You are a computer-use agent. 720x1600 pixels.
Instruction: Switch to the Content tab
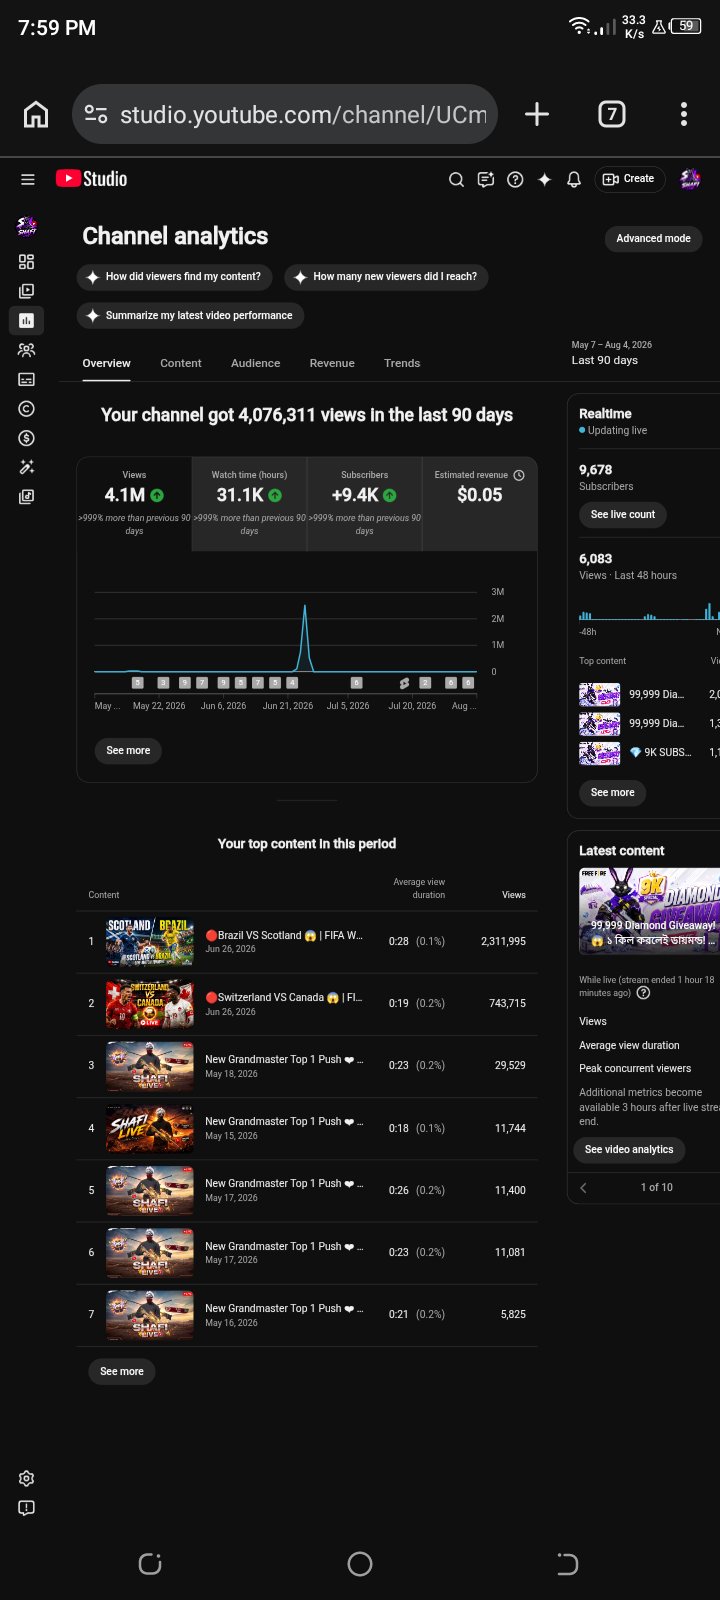181,363
